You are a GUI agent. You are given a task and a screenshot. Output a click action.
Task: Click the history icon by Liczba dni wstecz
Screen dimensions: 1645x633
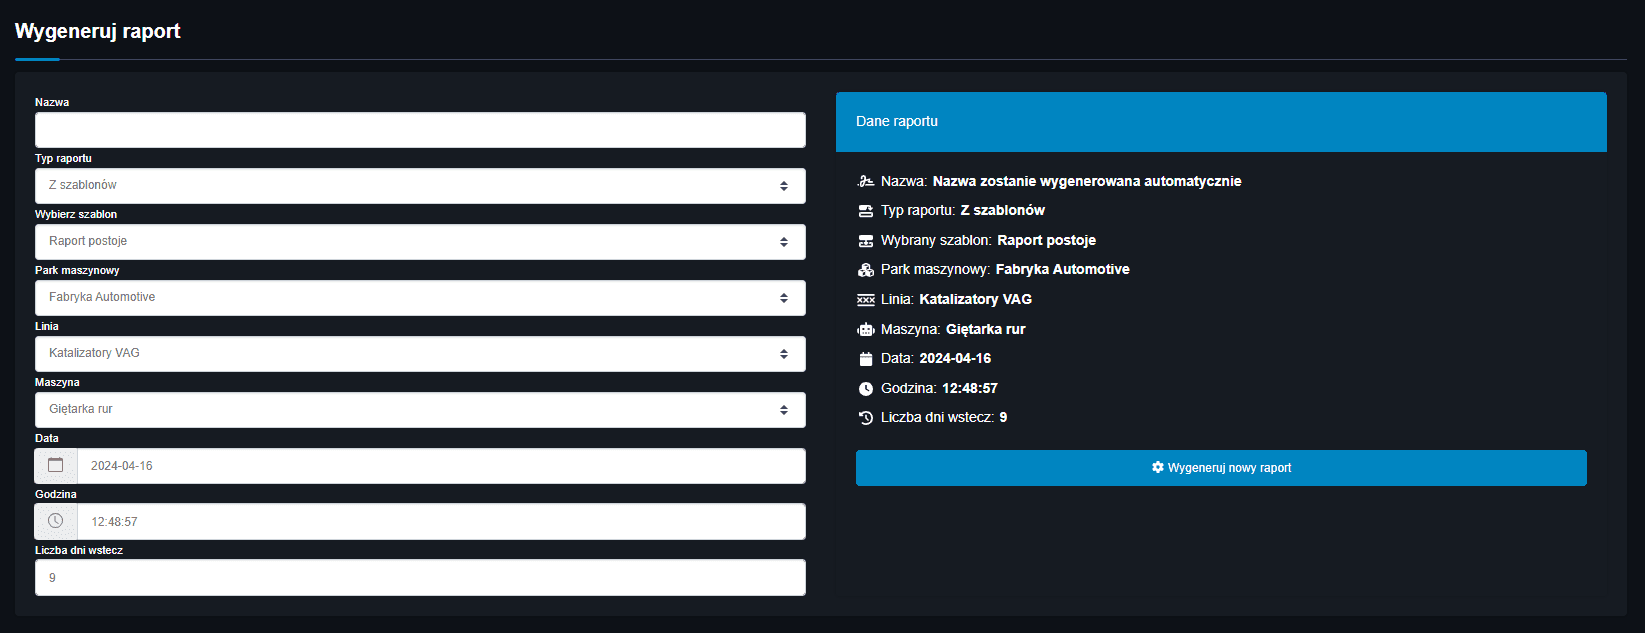coord(866,418)
